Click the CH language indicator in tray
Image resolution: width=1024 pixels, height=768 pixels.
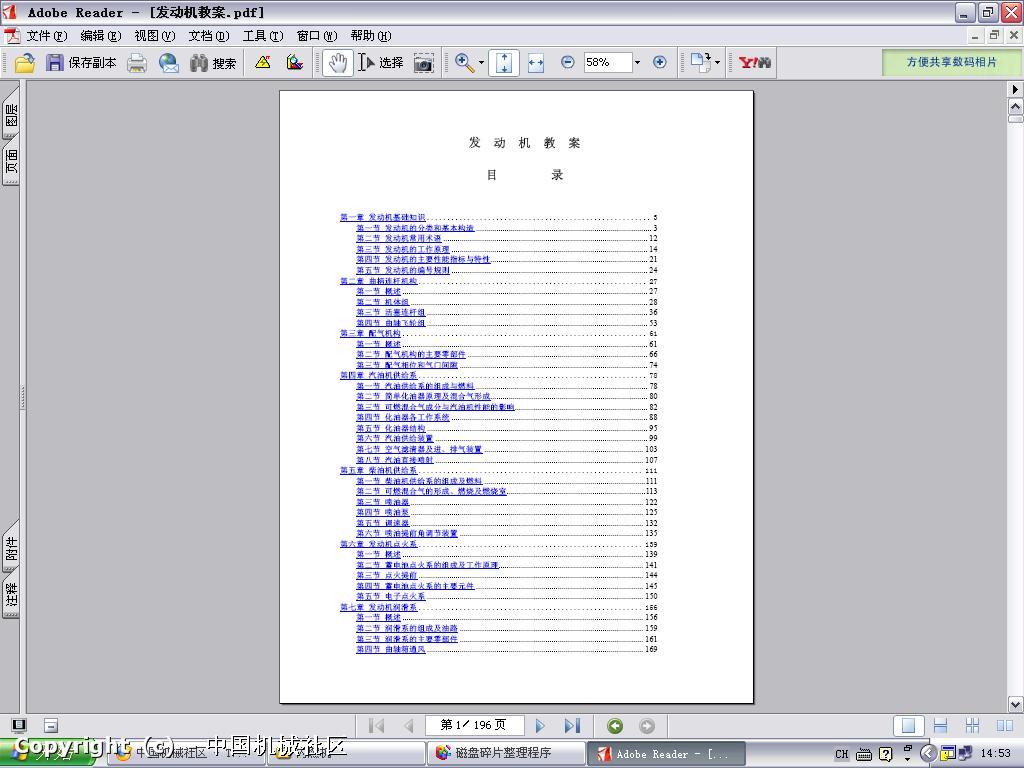[x=841, y=754]
